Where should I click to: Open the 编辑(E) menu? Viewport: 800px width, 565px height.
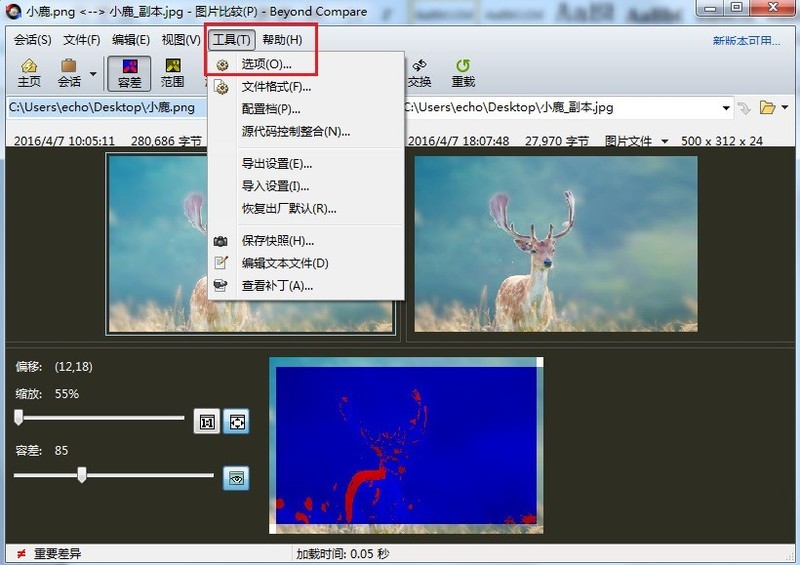tap(131, 39)
